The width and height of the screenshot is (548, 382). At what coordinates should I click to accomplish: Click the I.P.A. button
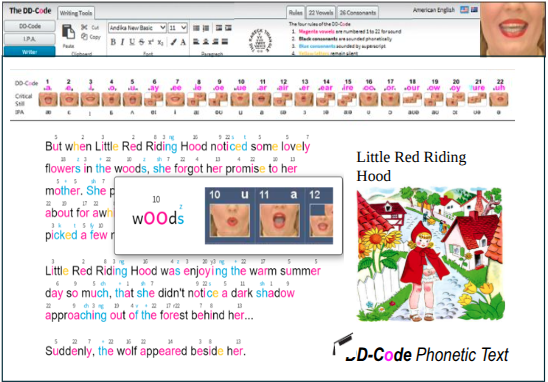pyautogui.click(x=30, y=39)
